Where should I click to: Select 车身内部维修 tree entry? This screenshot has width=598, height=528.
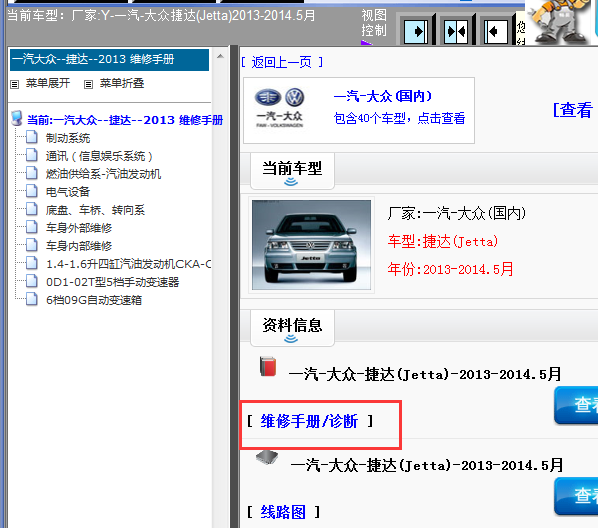pyautogui.click(x=79, y=246)
